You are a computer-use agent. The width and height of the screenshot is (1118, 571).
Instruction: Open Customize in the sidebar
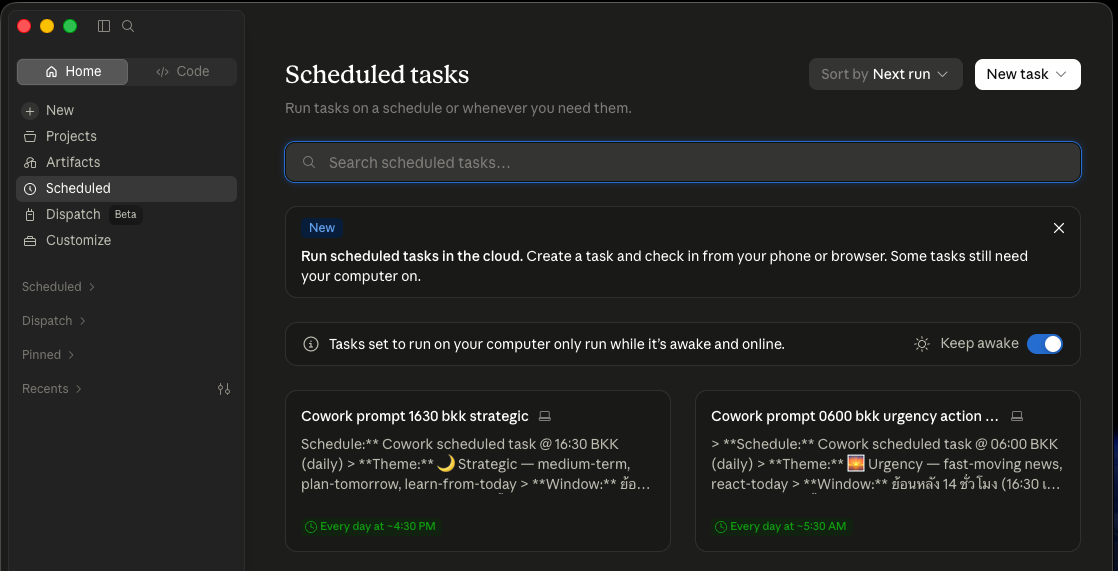pyautogui.click(x=126, y=240)
